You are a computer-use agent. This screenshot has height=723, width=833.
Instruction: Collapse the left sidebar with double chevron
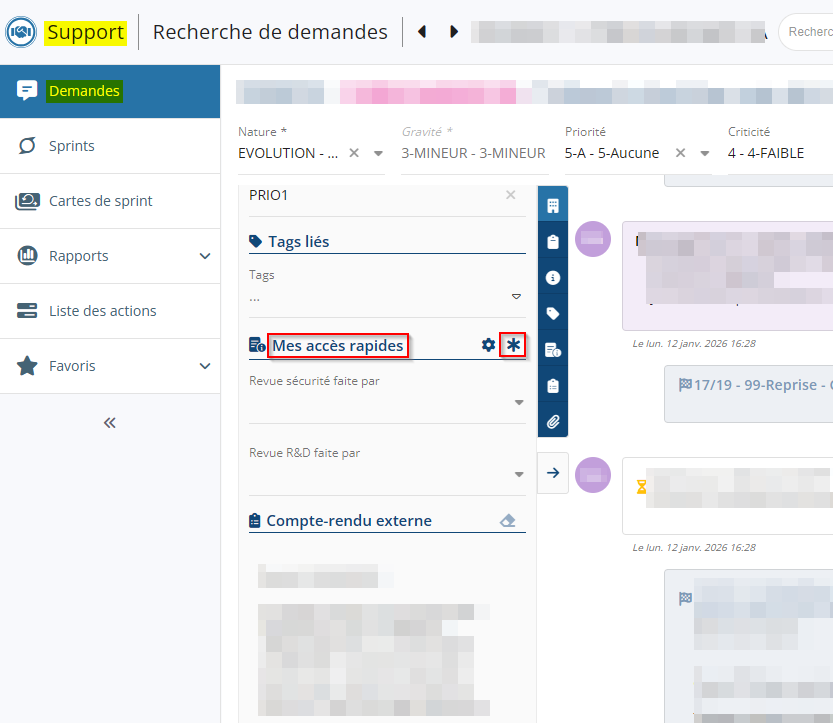click(x=110, y=423)
